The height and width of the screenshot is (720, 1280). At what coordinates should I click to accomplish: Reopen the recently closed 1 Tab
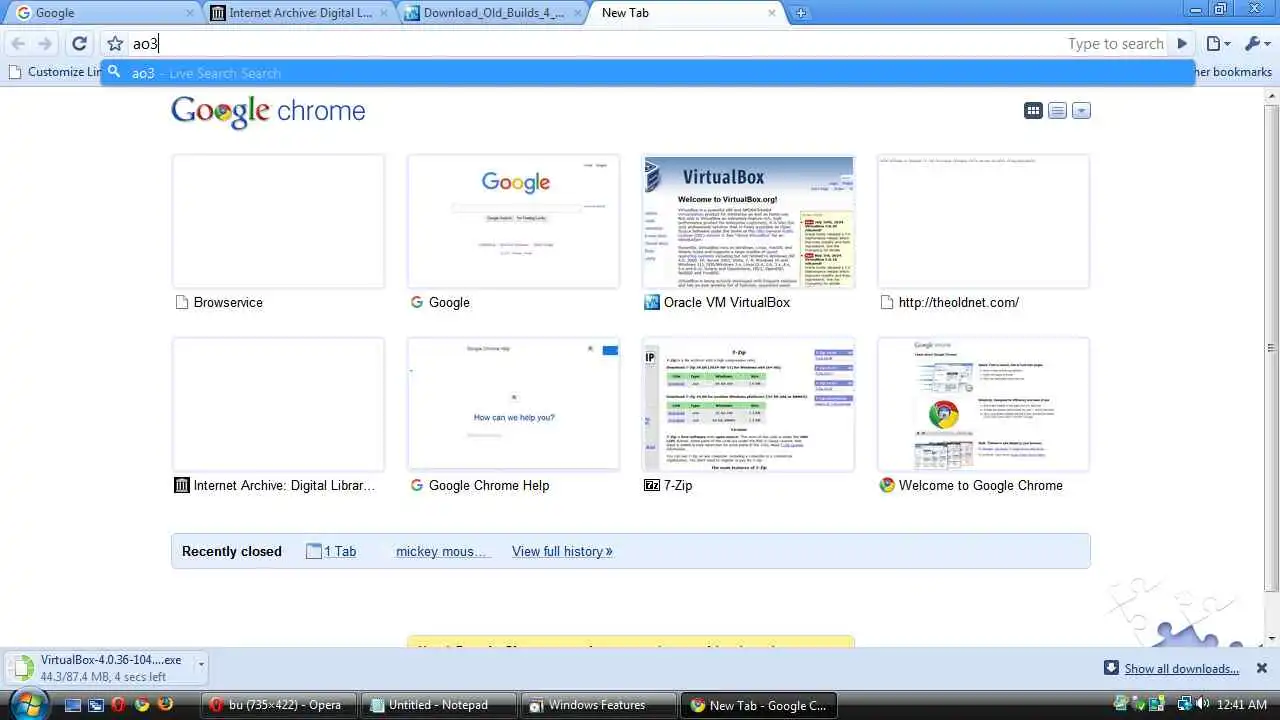pyautogui.click(x=331, y=551)
